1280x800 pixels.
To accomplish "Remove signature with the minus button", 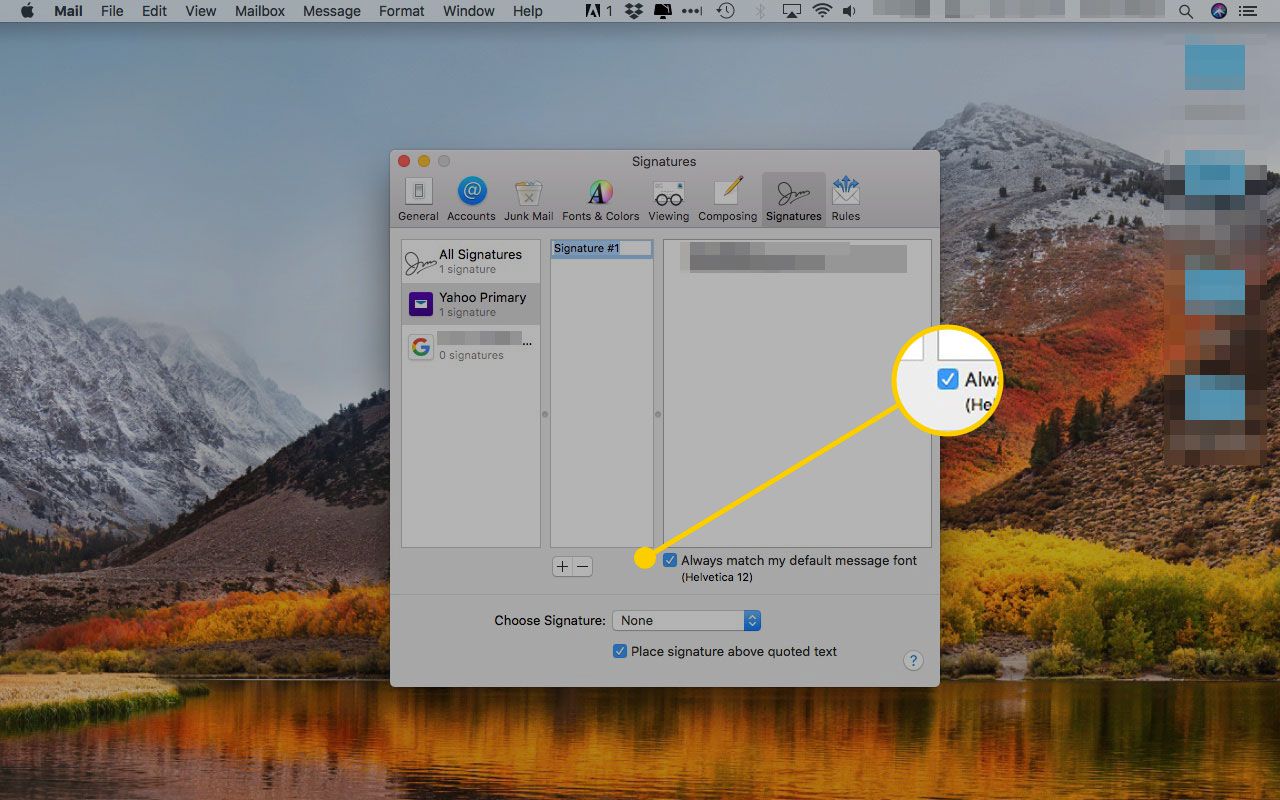I will pos(582,567).
